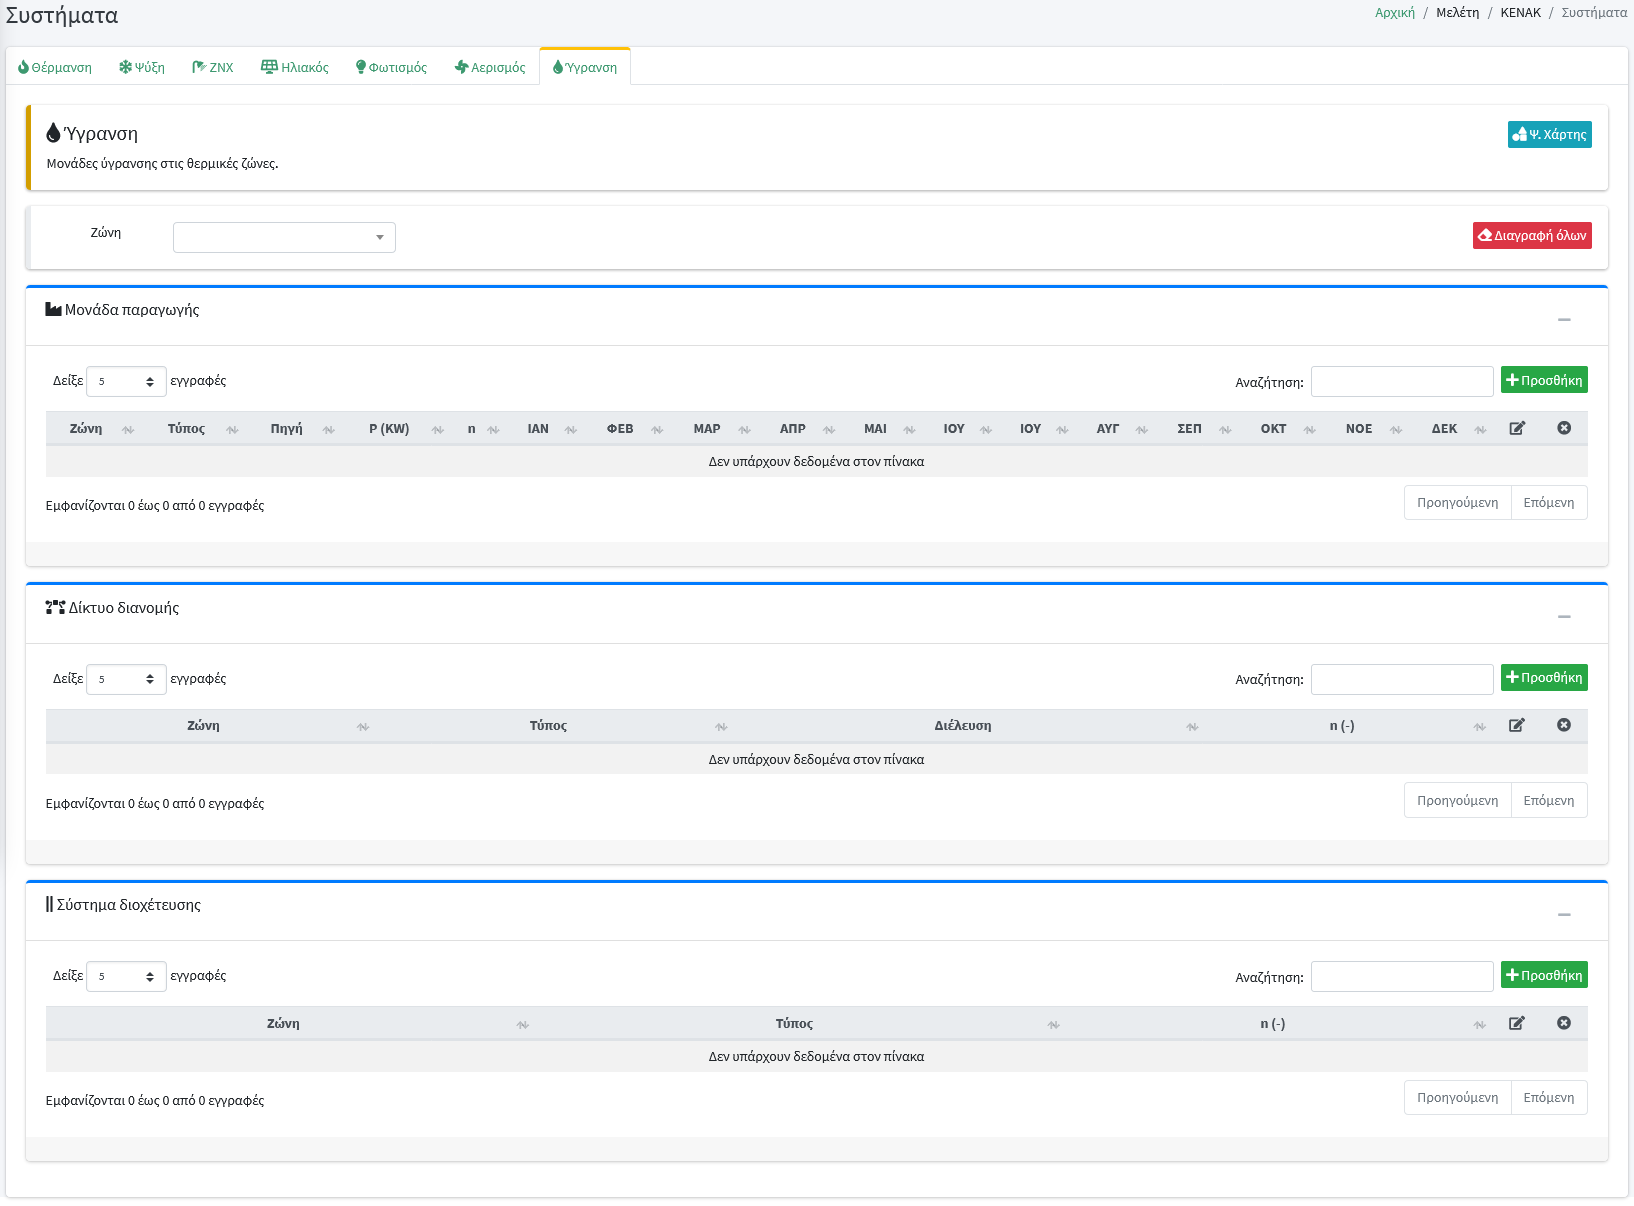Open entries-per-page dropdown in Δίκτυο διανομής
1634x1206 pixels.
(x=126, y=680)
